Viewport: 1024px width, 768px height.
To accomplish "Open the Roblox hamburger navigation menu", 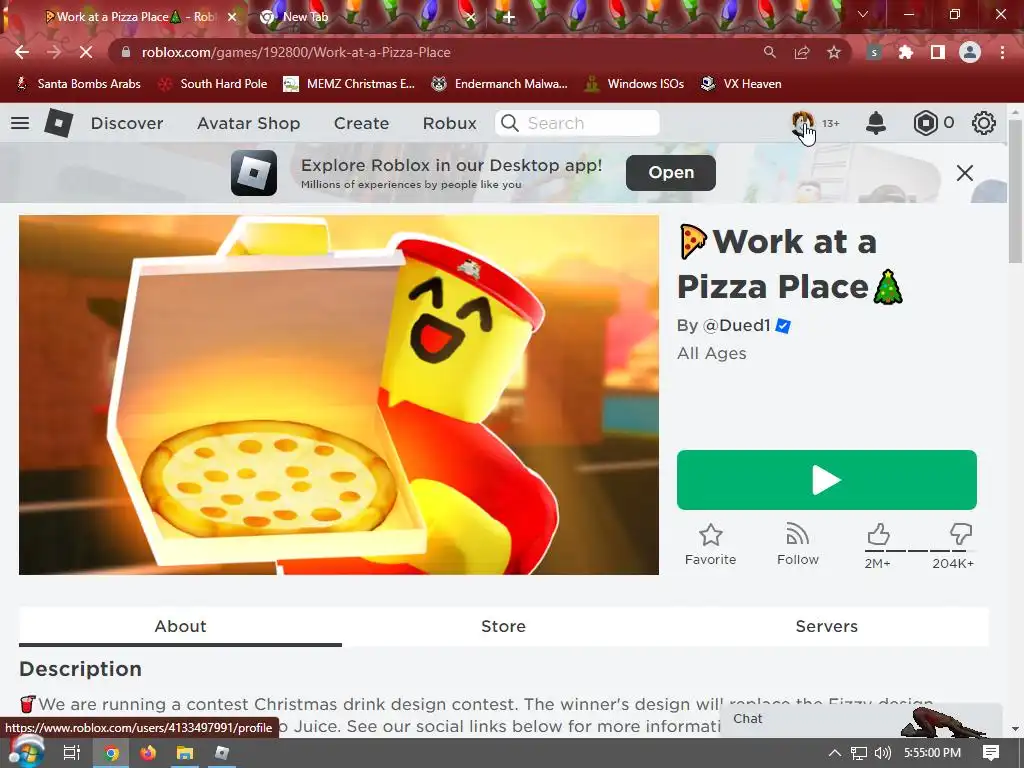I will pyautogui.click(x=20, y=123).
